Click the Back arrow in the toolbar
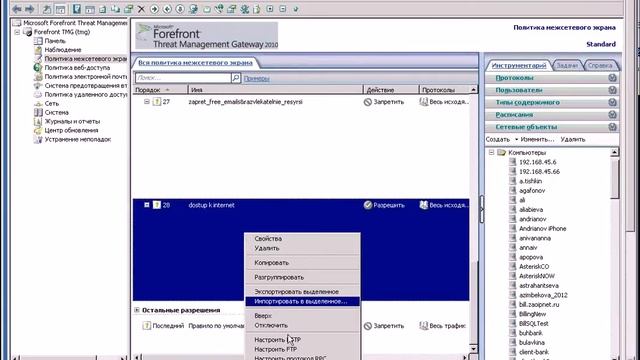 click(x=17, y=9)
